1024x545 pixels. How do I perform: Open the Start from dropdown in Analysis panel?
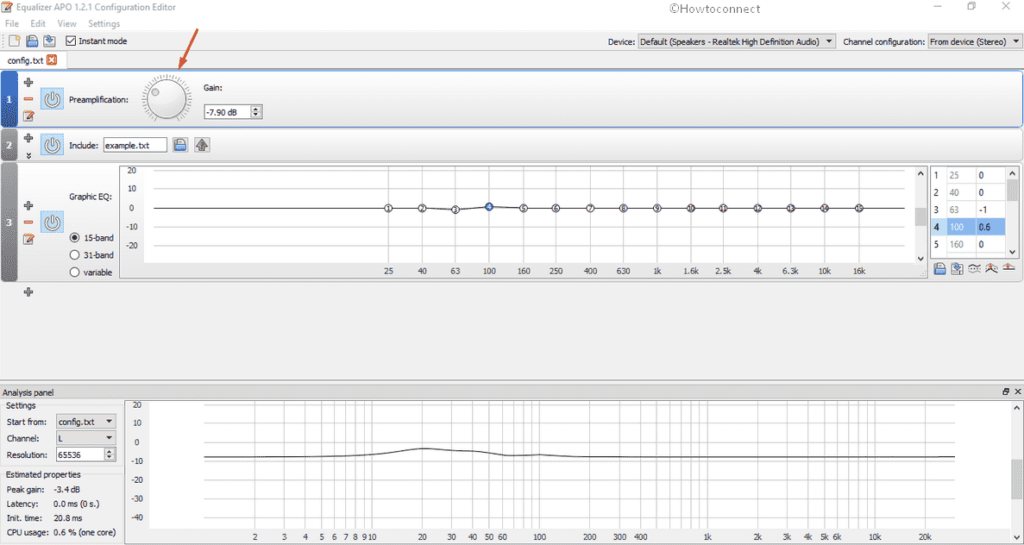point(86,422)
